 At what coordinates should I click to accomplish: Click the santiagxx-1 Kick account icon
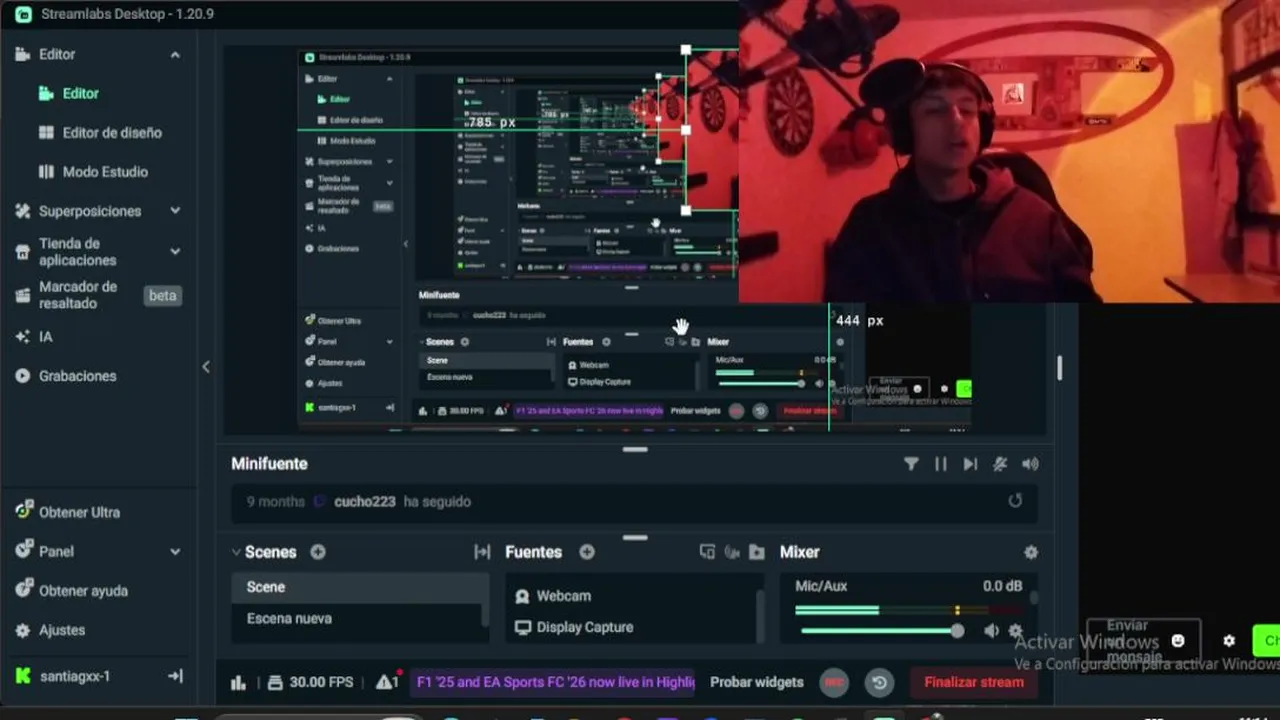pos(23,676)
